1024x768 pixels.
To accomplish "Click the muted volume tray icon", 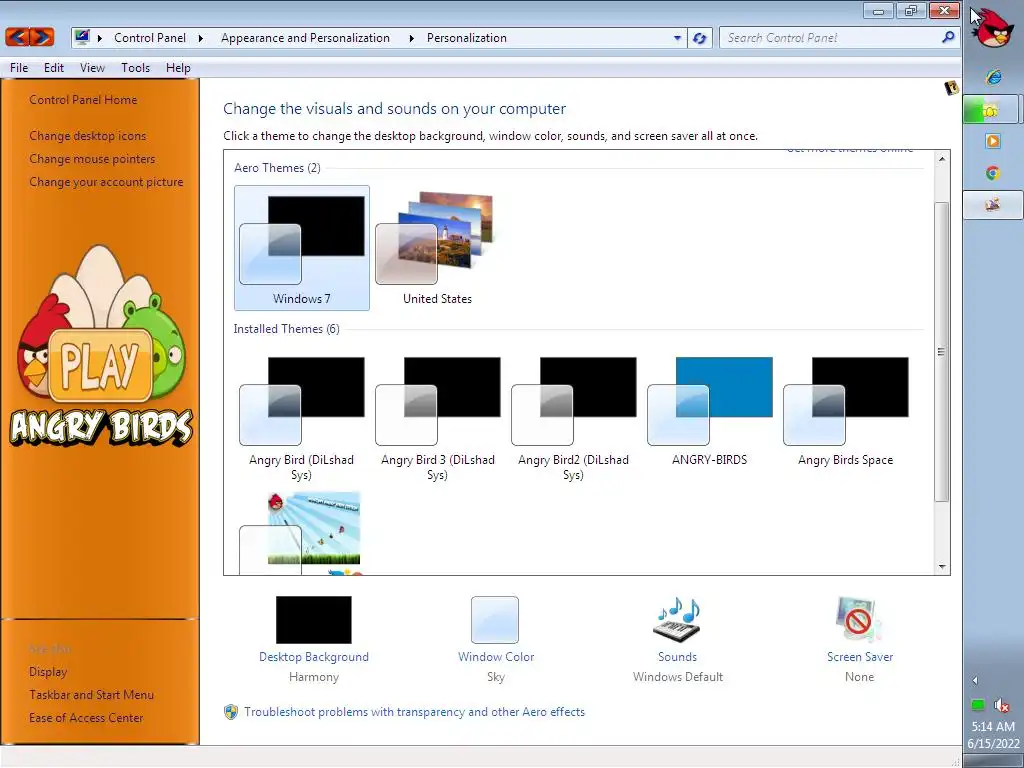I will 1001,705.
